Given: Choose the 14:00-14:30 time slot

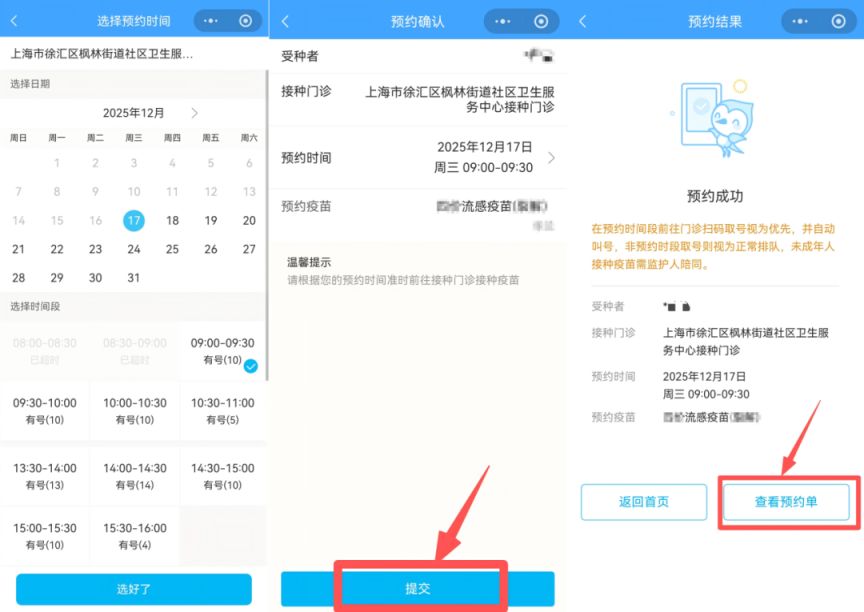Looking at the screenshot, I should click(135, 476).
